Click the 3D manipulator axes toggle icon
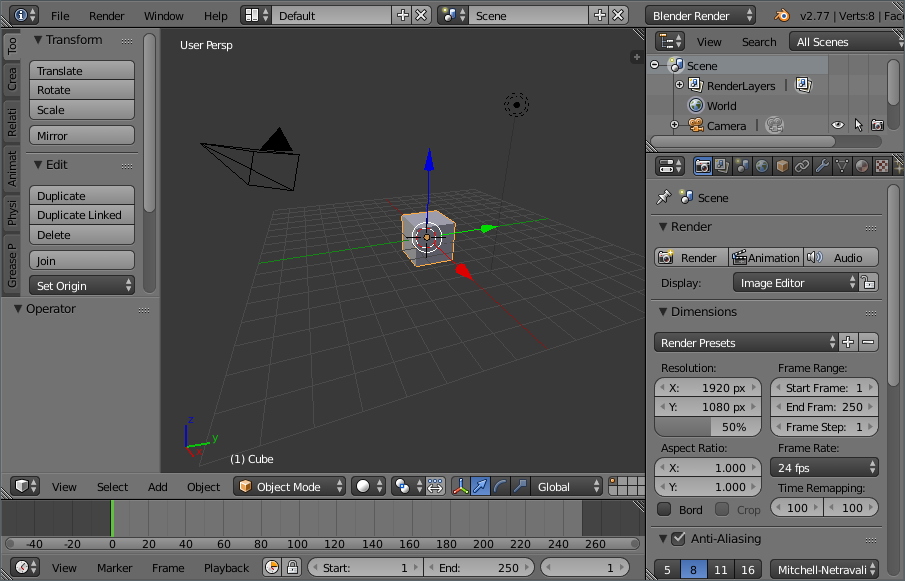This screenshot has height=581, width=905. click(x=461, y=486)
